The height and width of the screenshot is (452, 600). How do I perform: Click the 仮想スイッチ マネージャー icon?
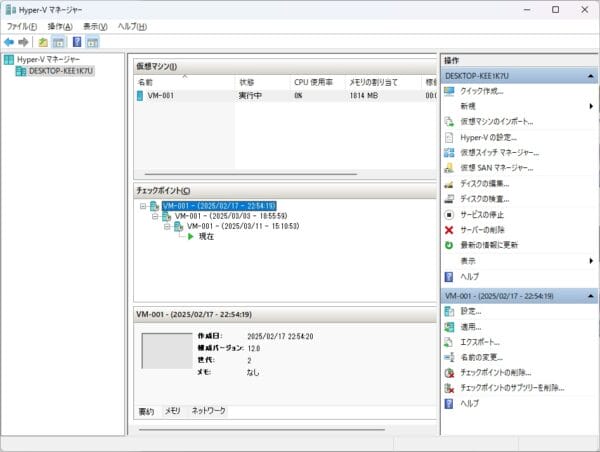pyautogui.click(x=449, y=153)
